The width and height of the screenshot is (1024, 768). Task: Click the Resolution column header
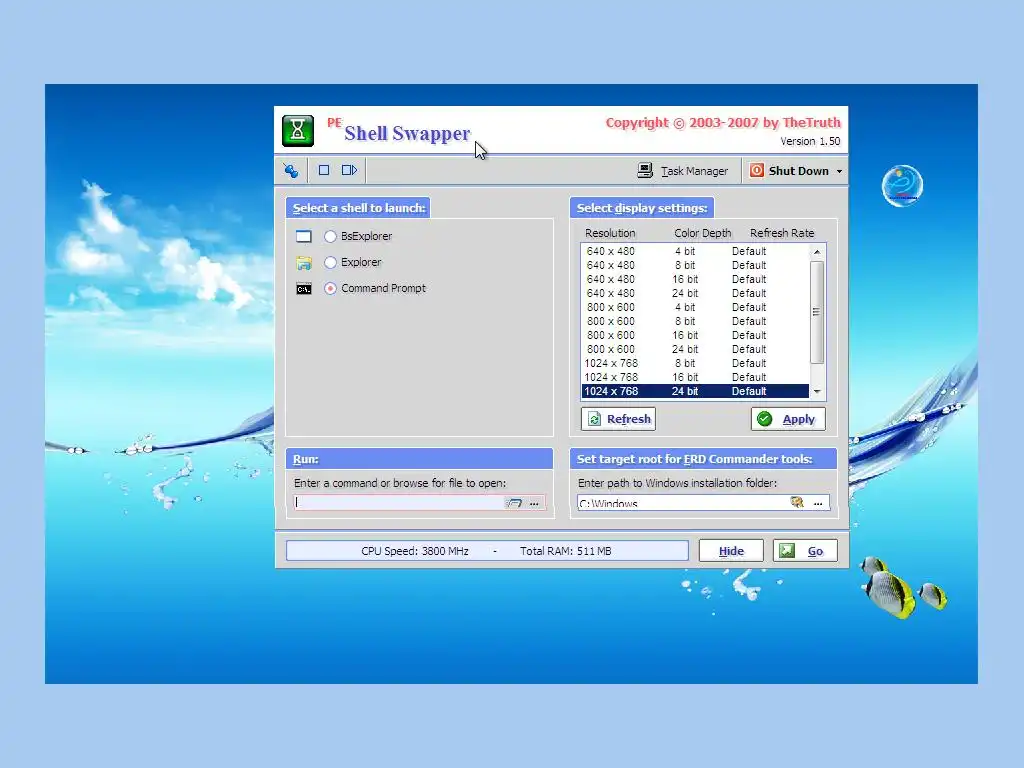tap(610, 233)
